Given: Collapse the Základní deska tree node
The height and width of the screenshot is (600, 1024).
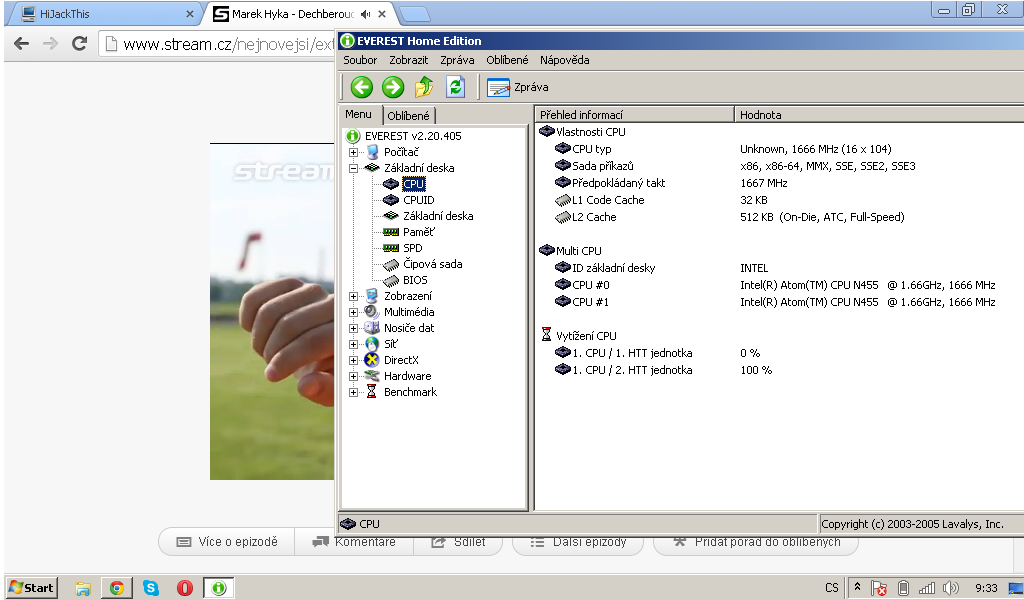Looking at the screenshot, I should pos(353,168).
